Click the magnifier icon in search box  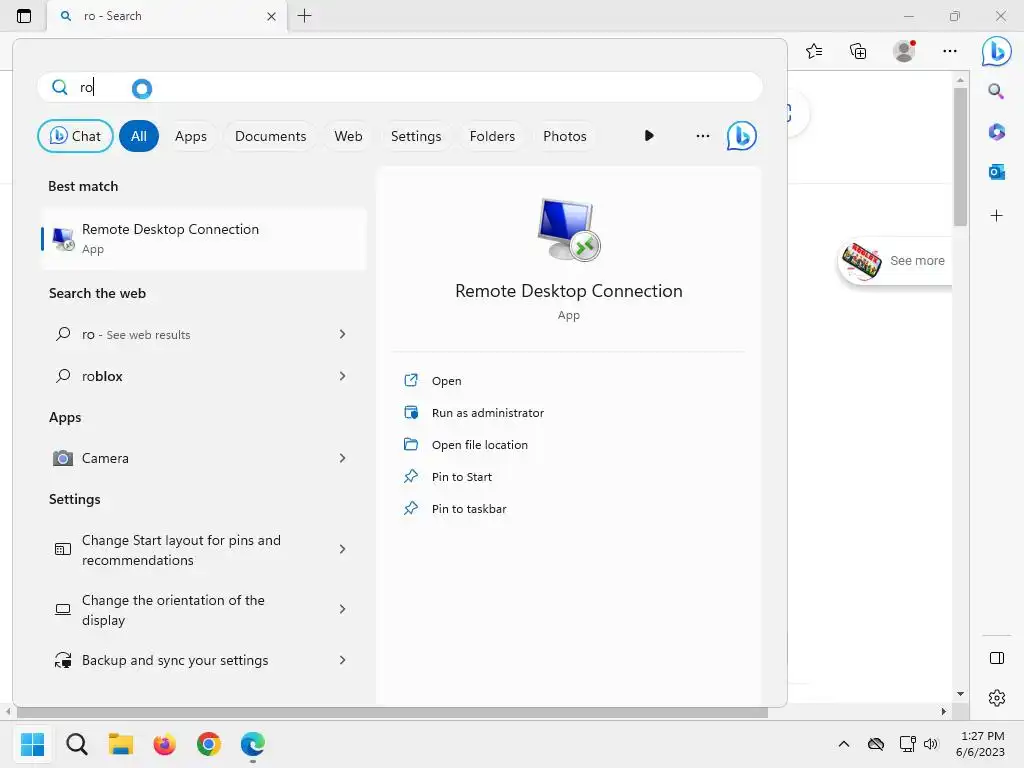(x=59, y=88)
